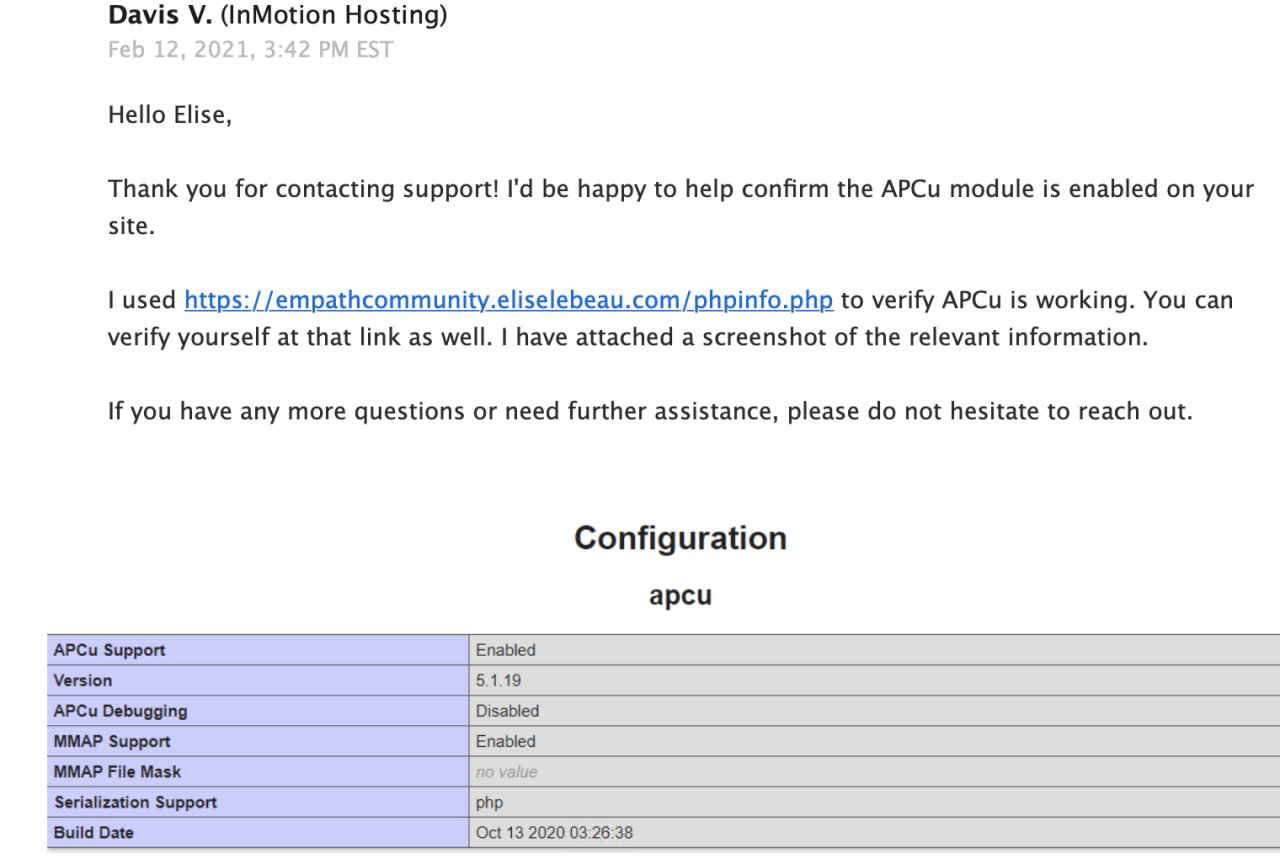Select the APCu Support row label
The image size is (1280, 864).
110,650
